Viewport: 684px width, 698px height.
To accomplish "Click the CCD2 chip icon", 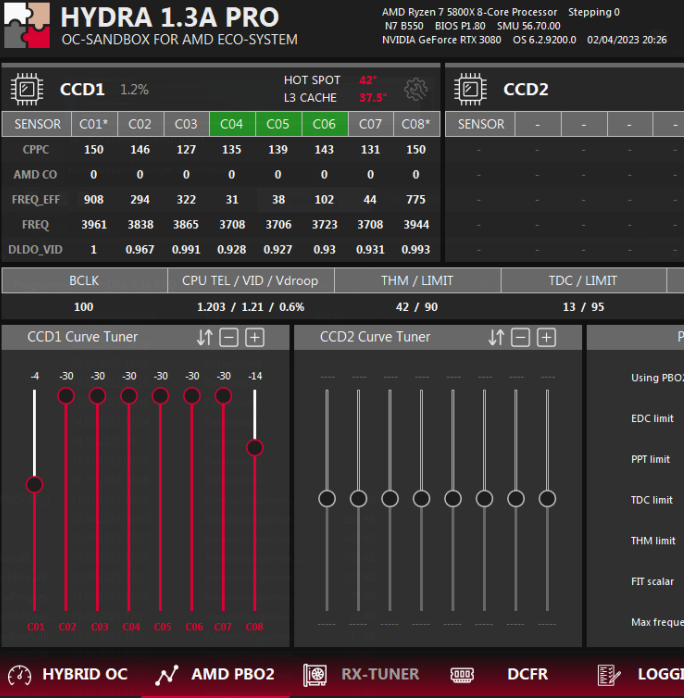I will tap(470, 89).
